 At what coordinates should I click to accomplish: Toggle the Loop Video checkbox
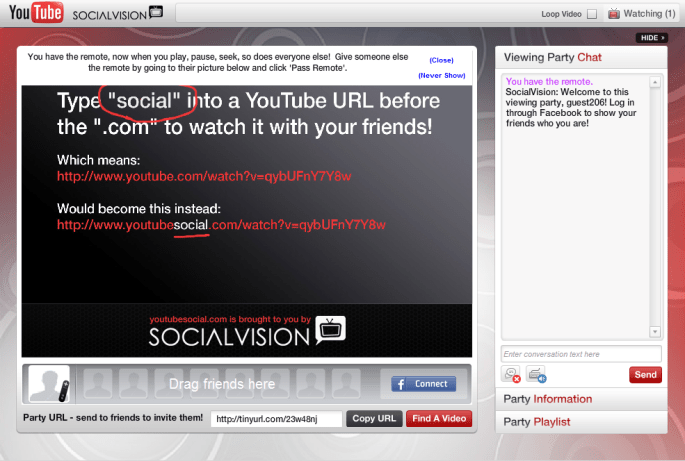pos(592,14)
